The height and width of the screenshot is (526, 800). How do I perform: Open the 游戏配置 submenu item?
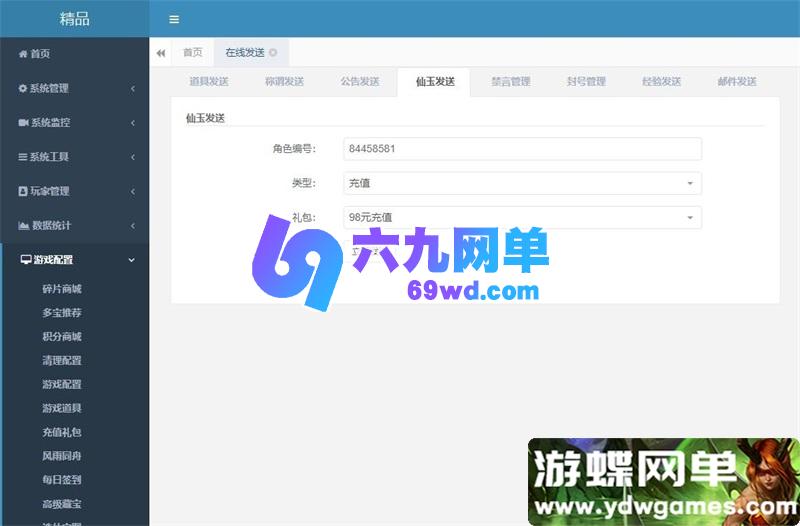62,384
